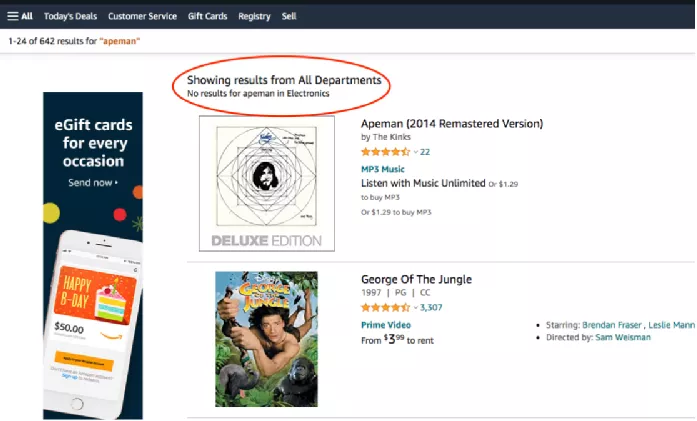Open Today's Deals in navigation bar
Screen dimensions: 697x421
[x=70, y=16]
